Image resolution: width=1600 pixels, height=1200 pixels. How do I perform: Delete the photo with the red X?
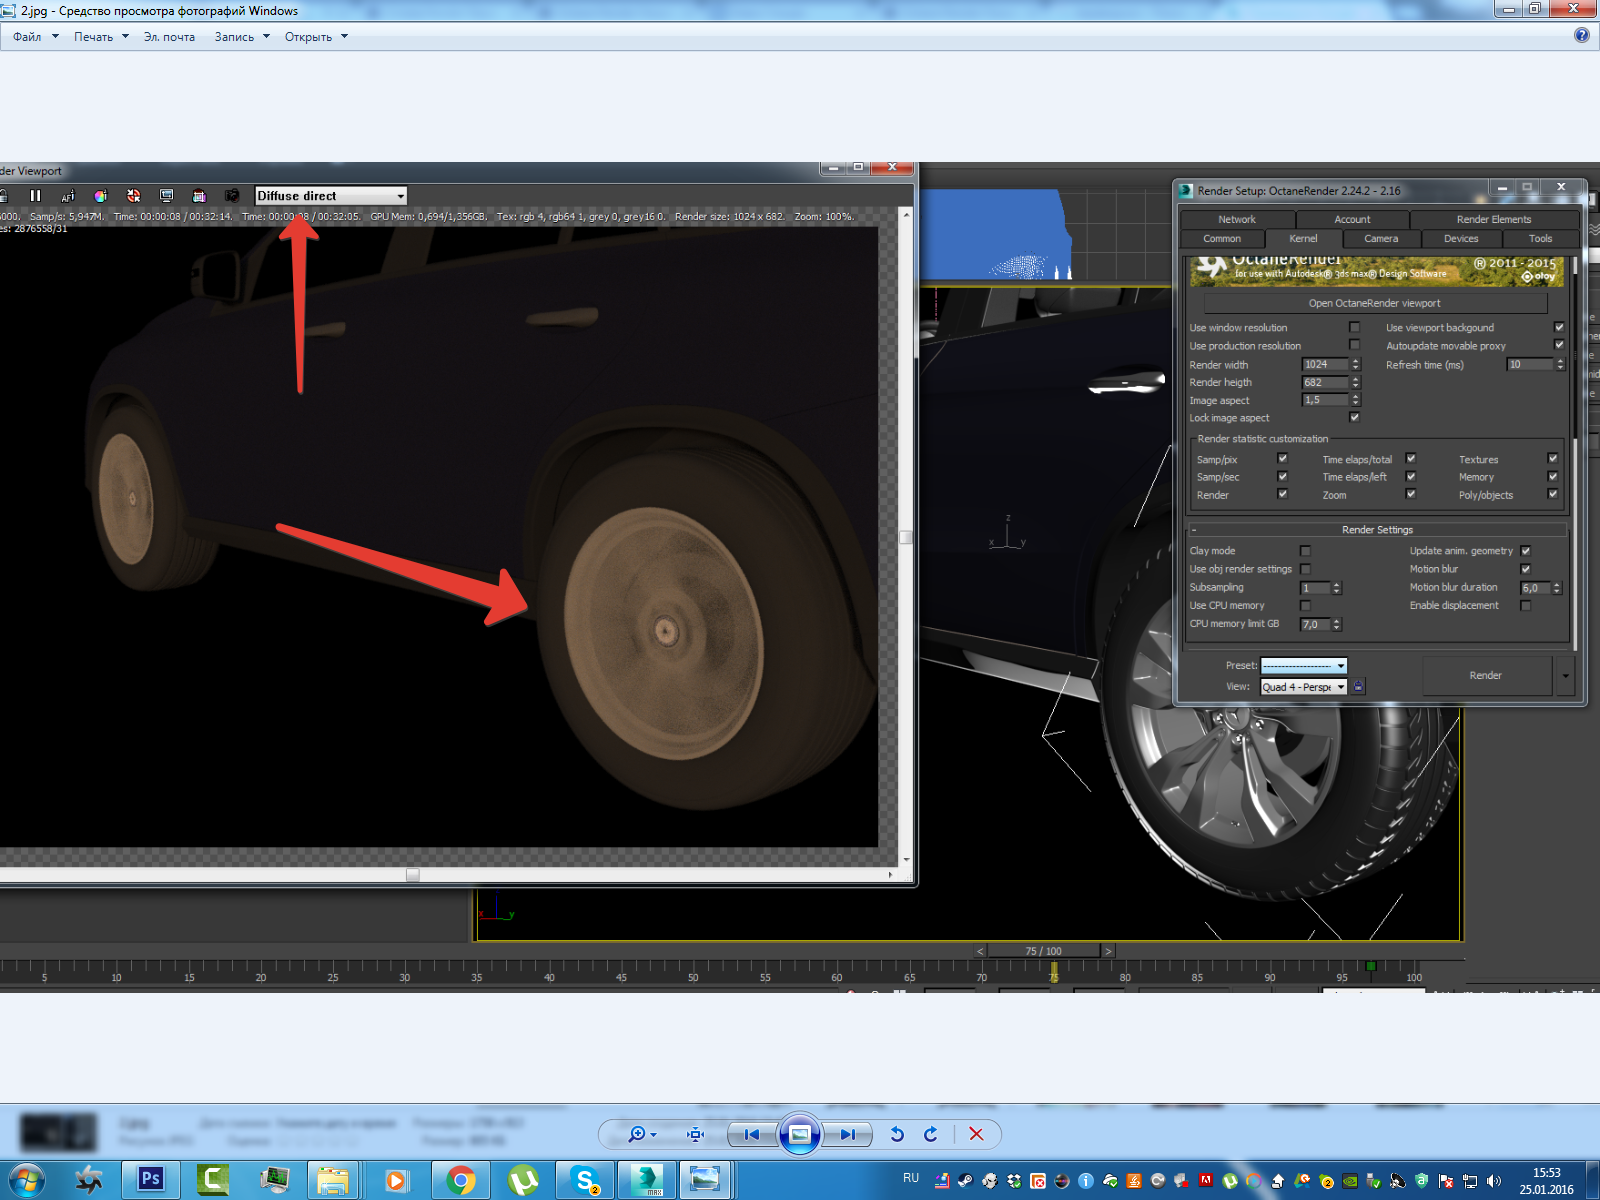[976, 1134]
